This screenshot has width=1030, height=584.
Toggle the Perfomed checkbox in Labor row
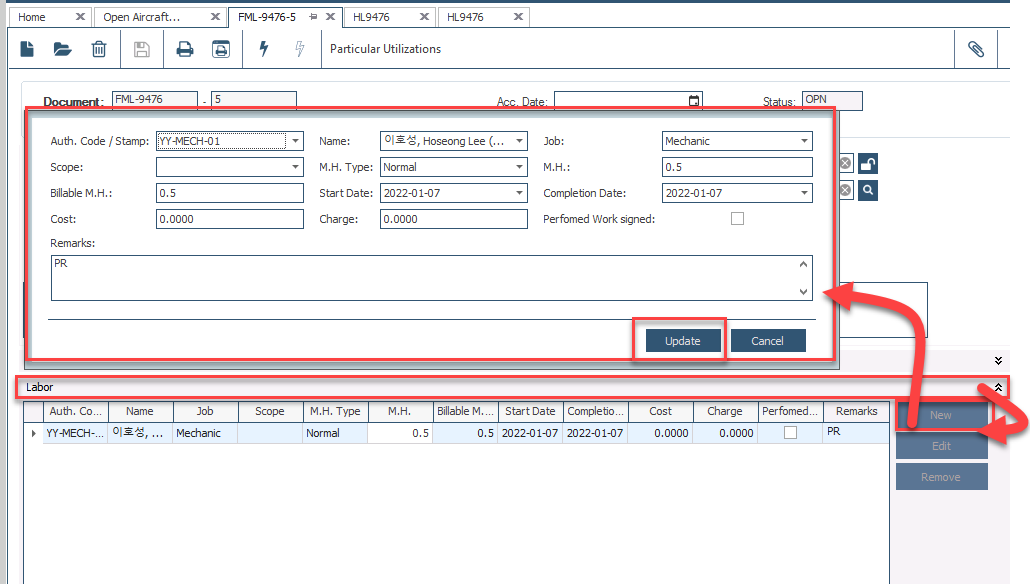[x=790, y=433]
